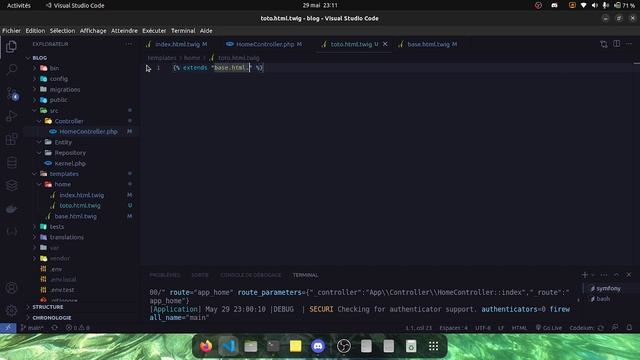Open the Fichier menu

[x=11, y=31]
